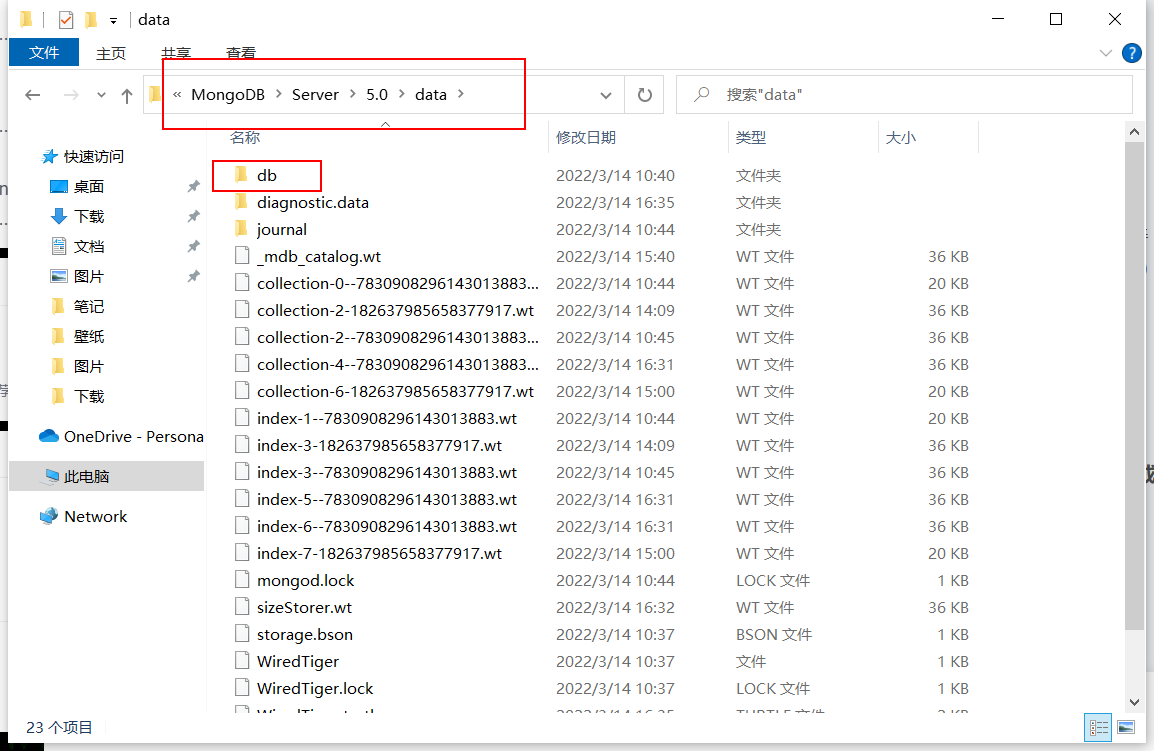Click the file list scrollbar up arrow
The width and height of the screenshot is (1154, 751).
pos(1134,133)
